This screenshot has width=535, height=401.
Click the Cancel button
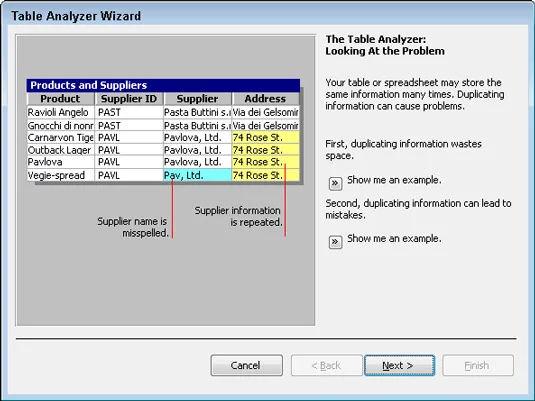pos(246,365)
